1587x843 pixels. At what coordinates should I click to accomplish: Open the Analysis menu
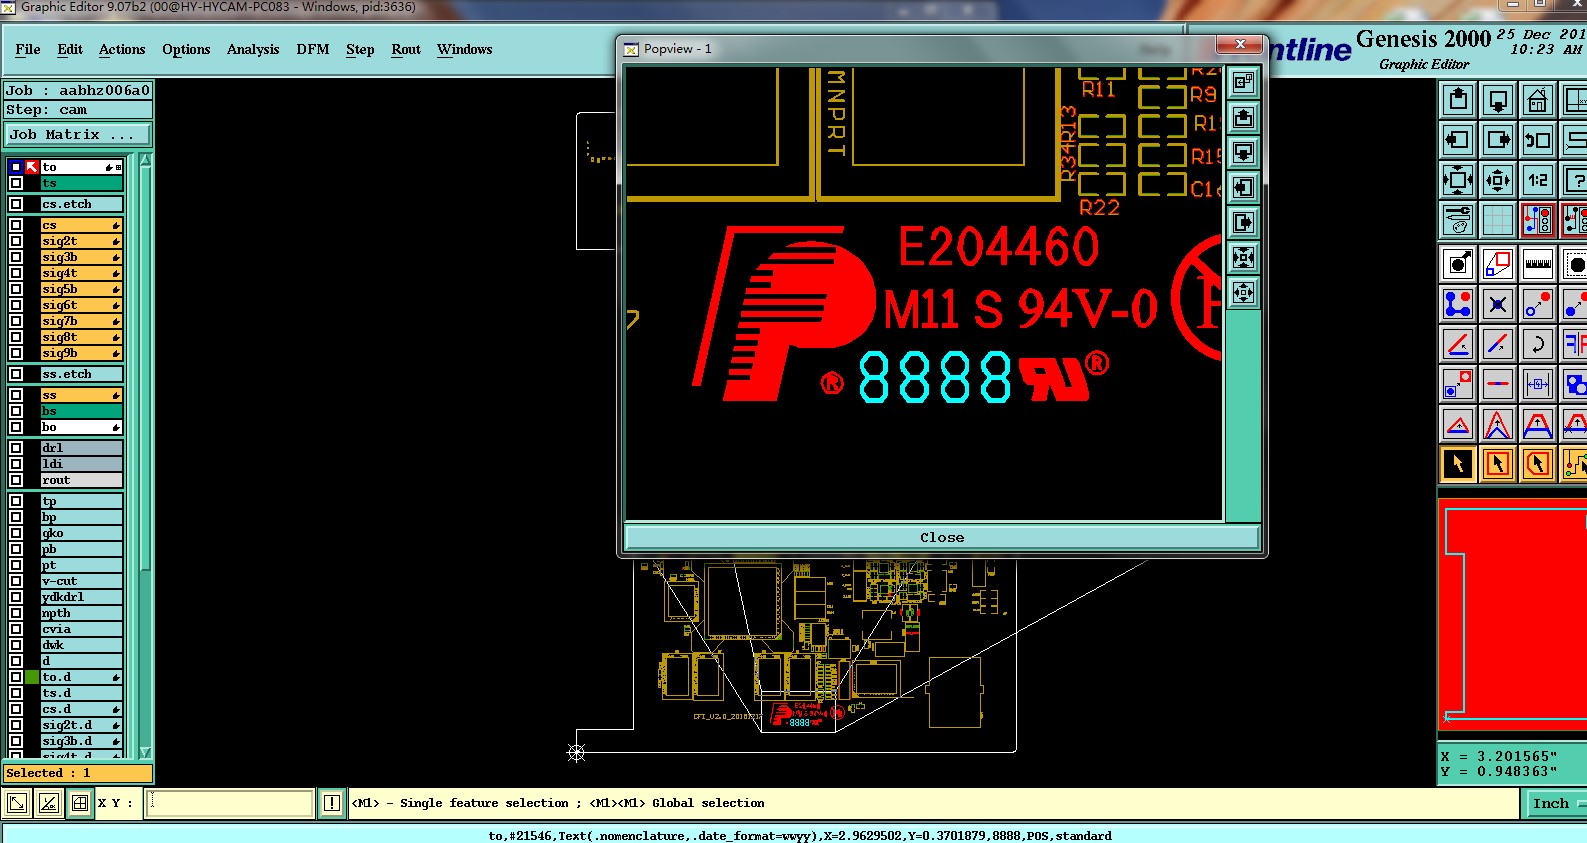(x=253, y=49)
